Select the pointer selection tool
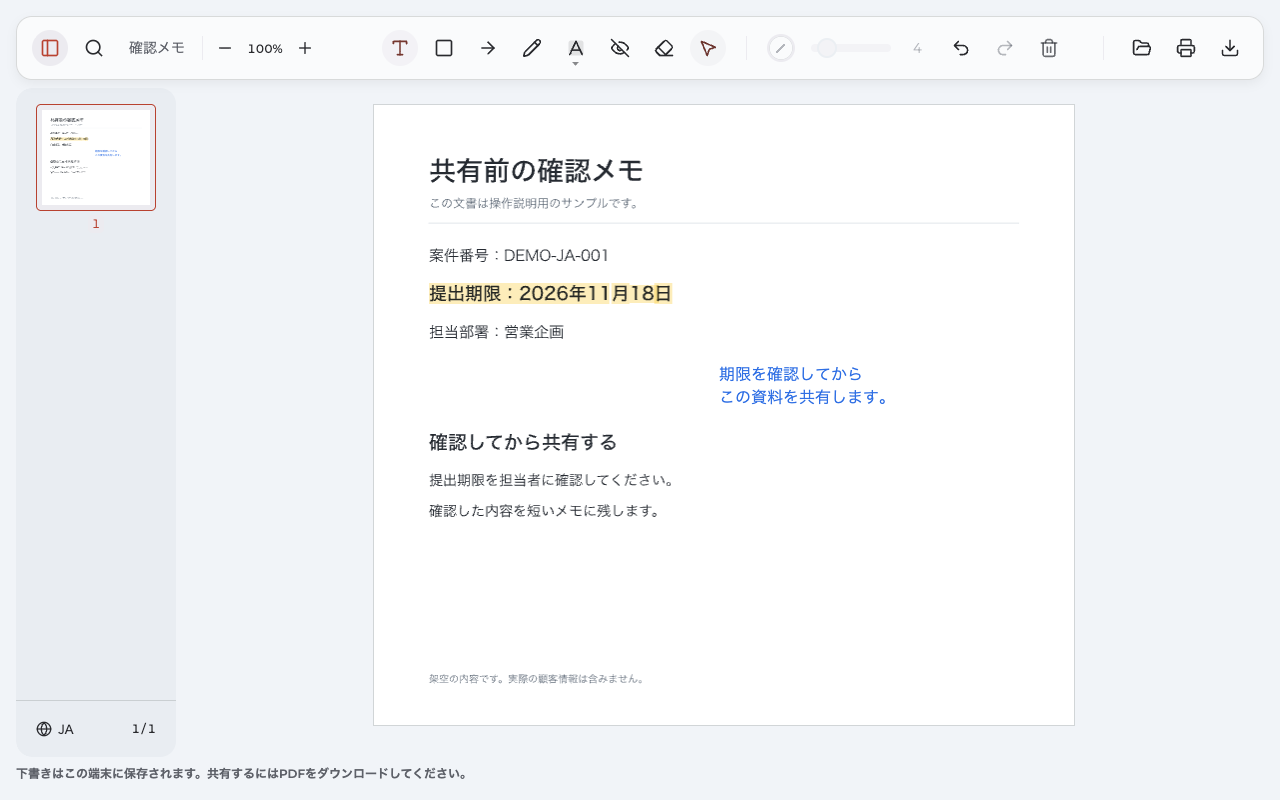Viewport: 1280px width, 800px height. [708, 48]
